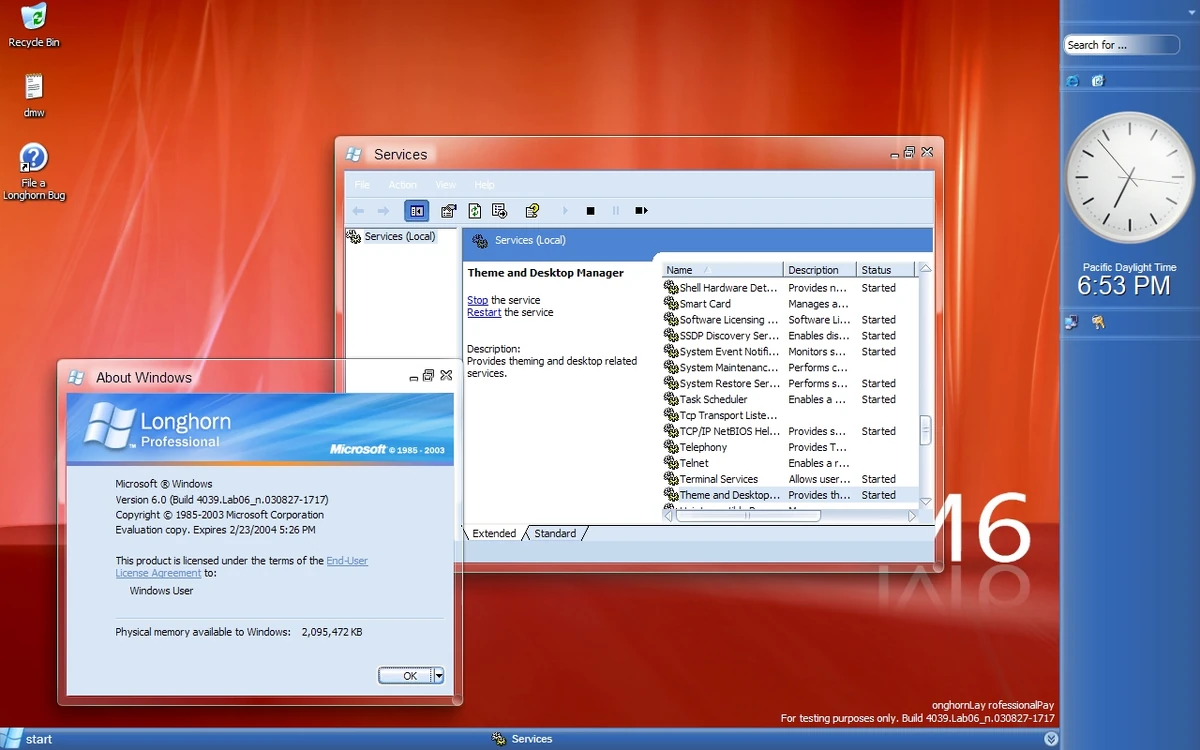Viewport: 1200px width, 750px height.
Task: Open Properties via the properties toolbar icon
Action: pos(447,211)
